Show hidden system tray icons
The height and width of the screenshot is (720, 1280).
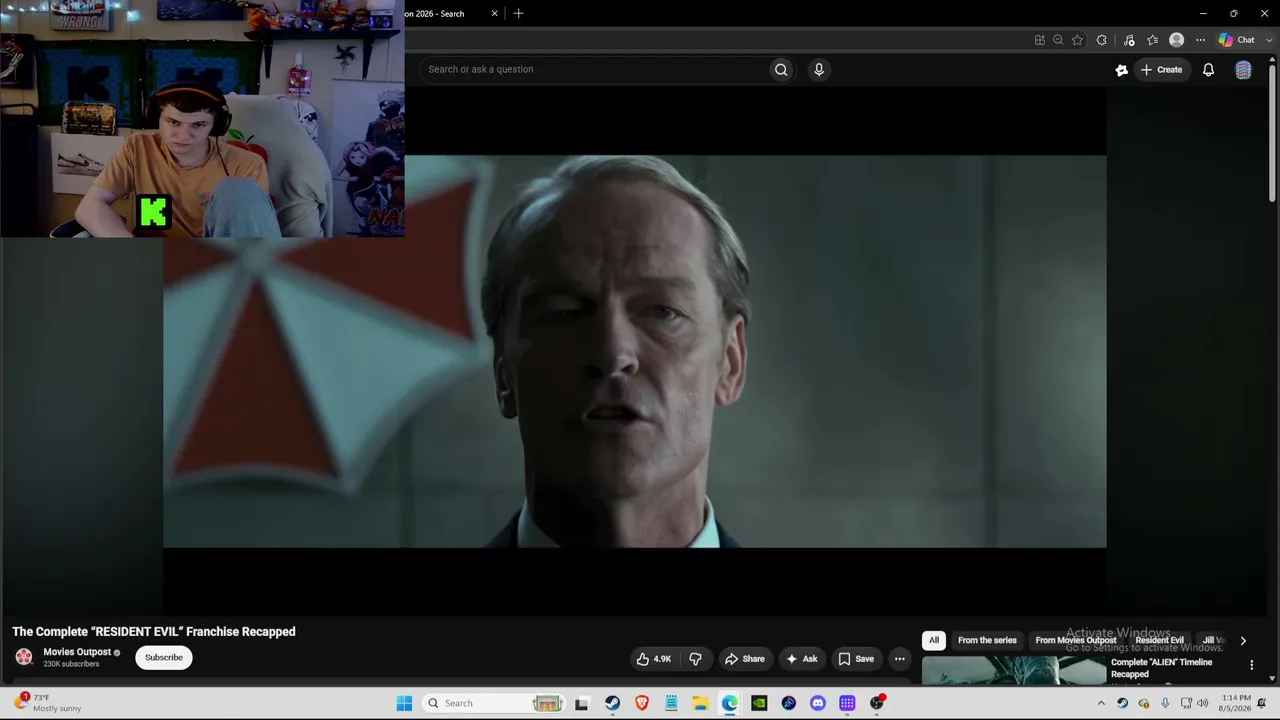[x=1101, y=703]
